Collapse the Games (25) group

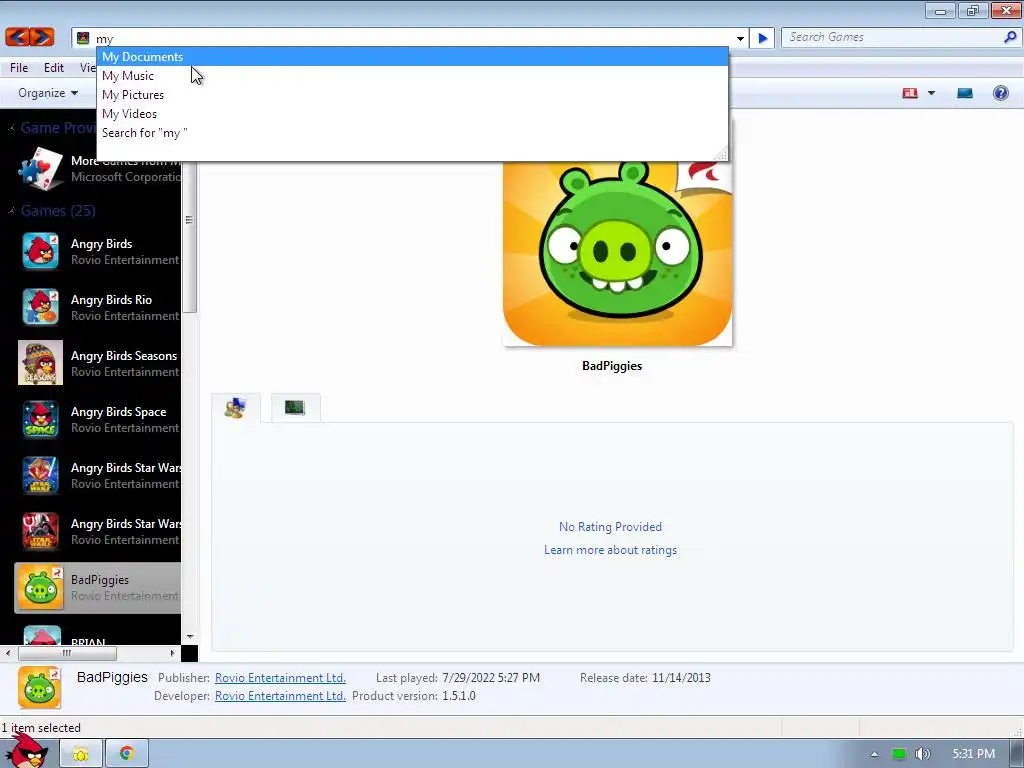click(11, 210)
